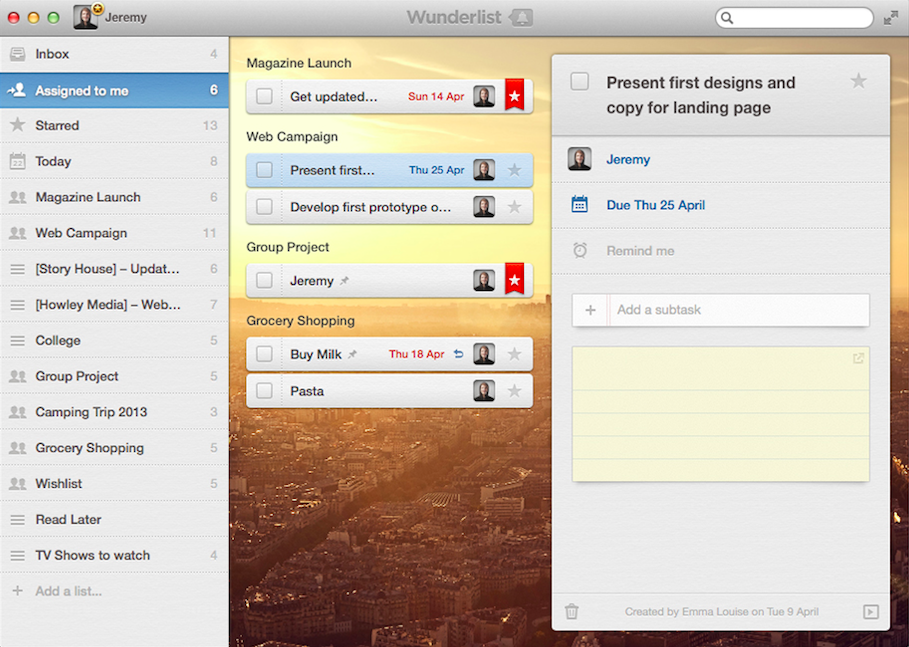
Task: Enter fullscreen with the expand arrows icon
Action: coord(890,19)
